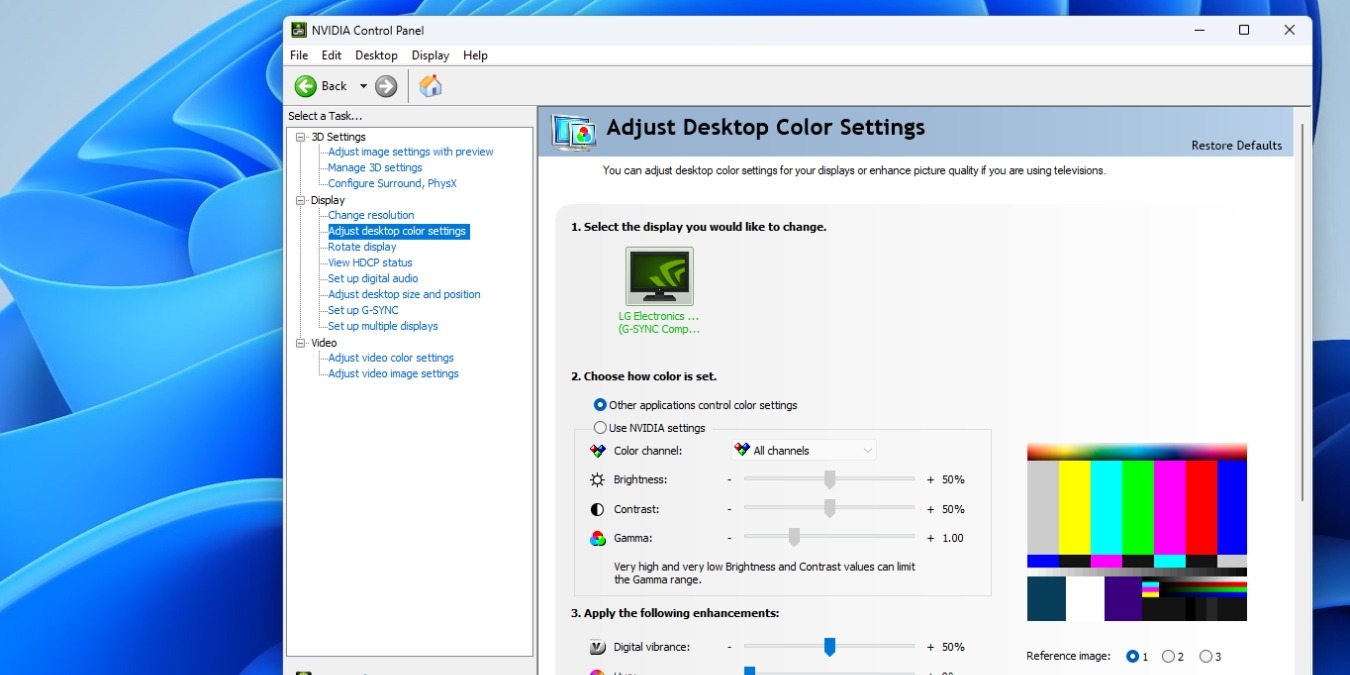Open the All channels dropdown
This screenshot has height=675, width=1350.
point(865,450)
